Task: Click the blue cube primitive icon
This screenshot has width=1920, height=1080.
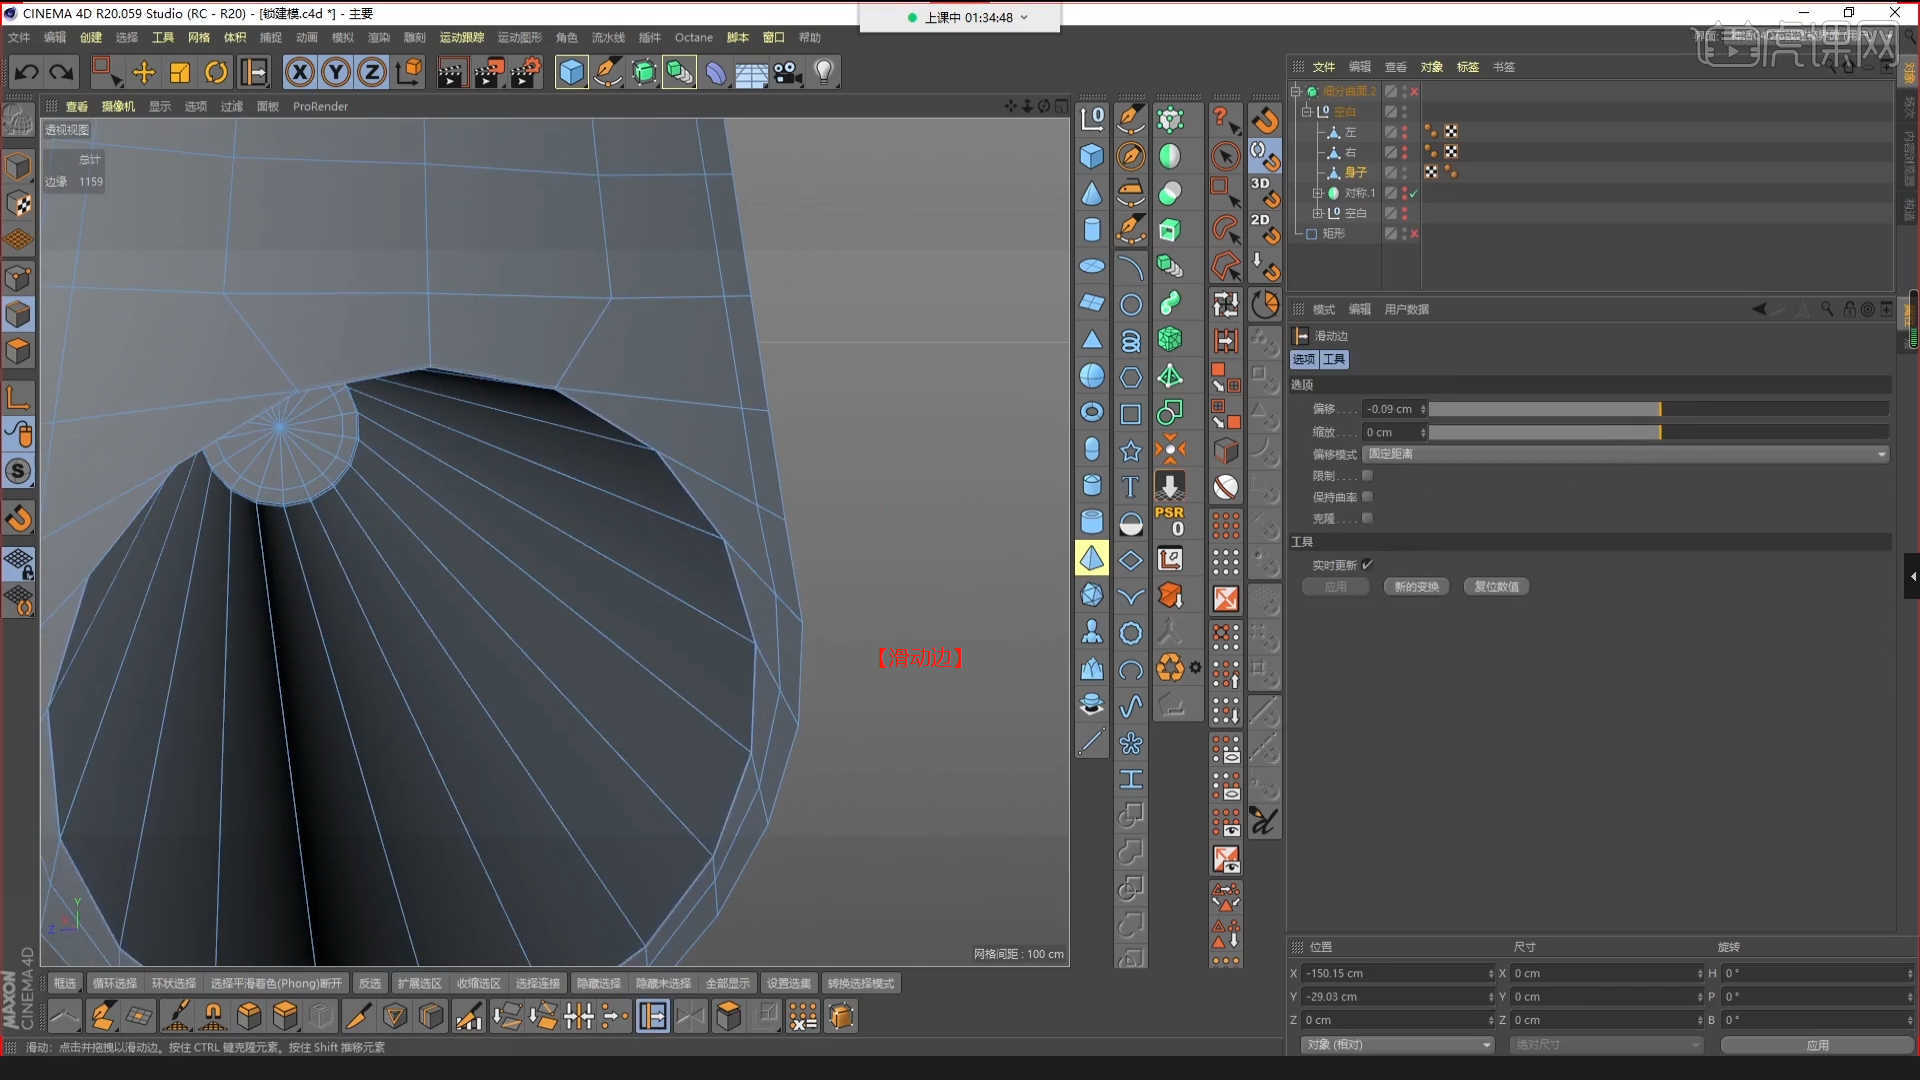Action: pos(571,72)
